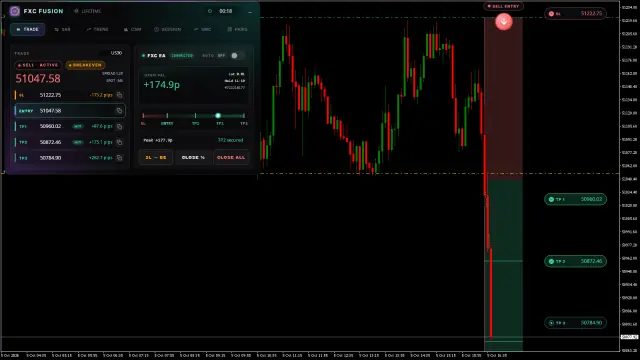Click the large price 51047.58
640x360 pixels.
[x=38, y=78]
